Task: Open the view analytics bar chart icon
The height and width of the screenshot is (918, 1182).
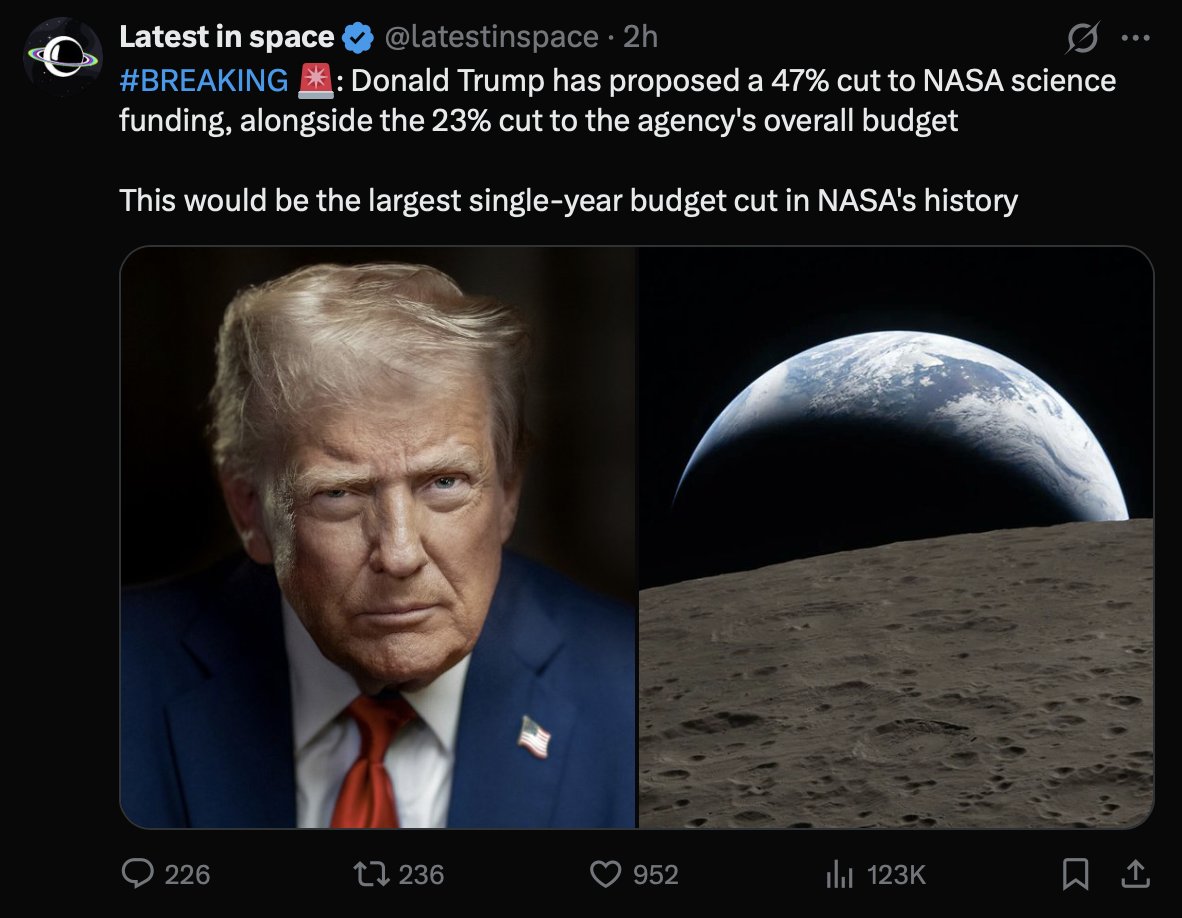Action: 838,874
